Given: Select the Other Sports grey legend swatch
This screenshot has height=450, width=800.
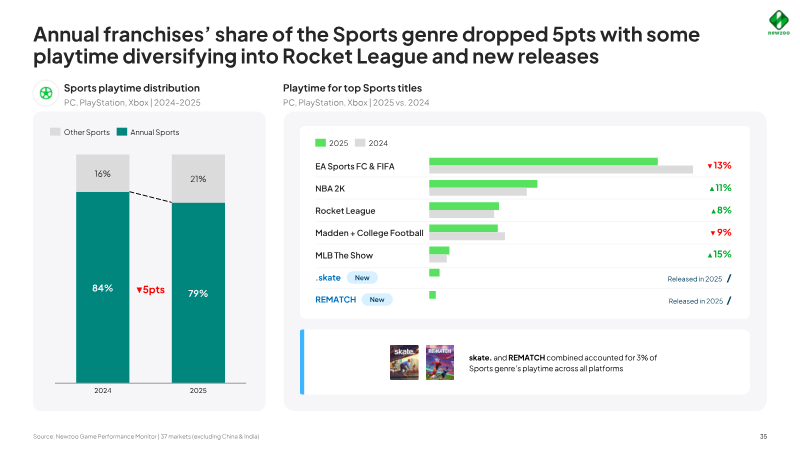Looking at the screenshot, I should [55, 132].
